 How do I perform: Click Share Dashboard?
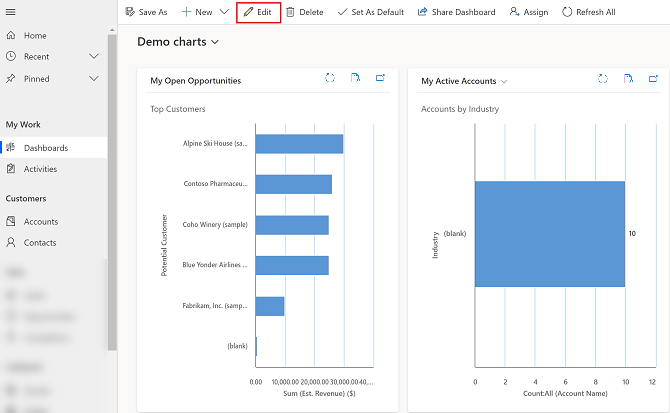(x=456, y=12)
